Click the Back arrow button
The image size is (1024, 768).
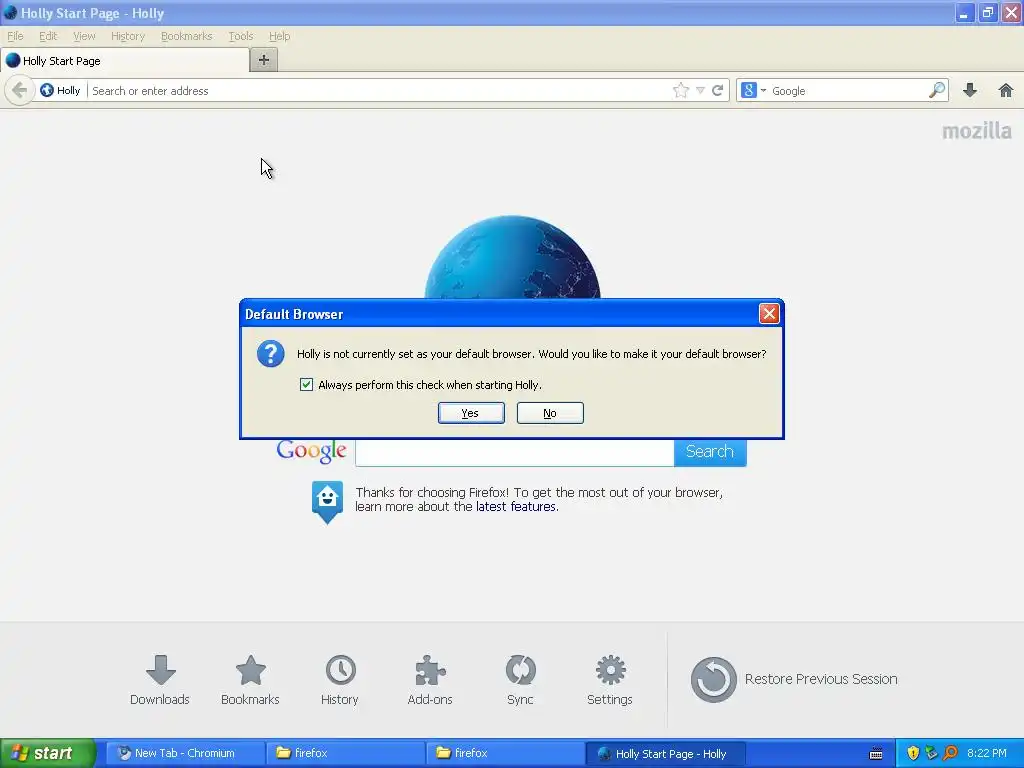(19, 90)
